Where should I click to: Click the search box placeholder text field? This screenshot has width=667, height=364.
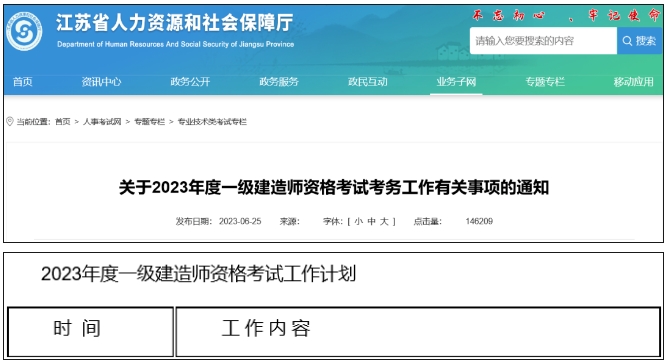tap(543, 41)
